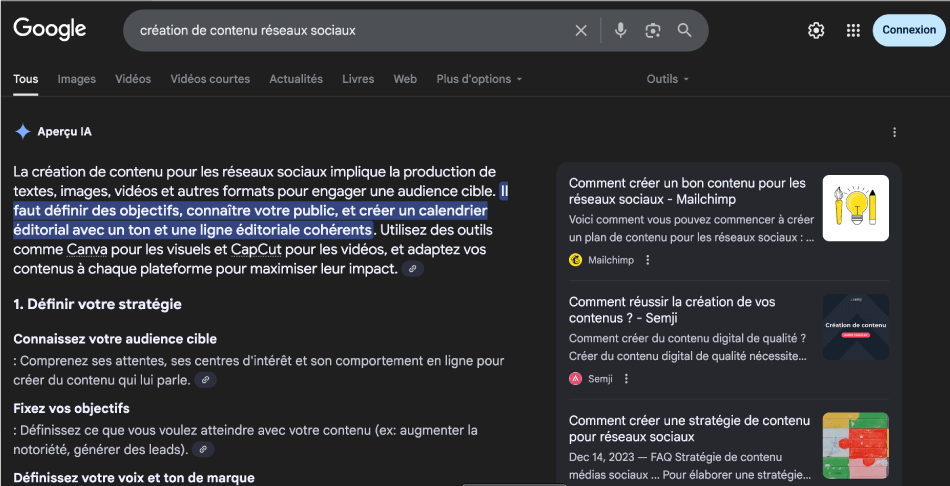The width and height of the screenshot is (950, 486).
Task: Open the Vidéos courtes tab
Action: [210, 79]
